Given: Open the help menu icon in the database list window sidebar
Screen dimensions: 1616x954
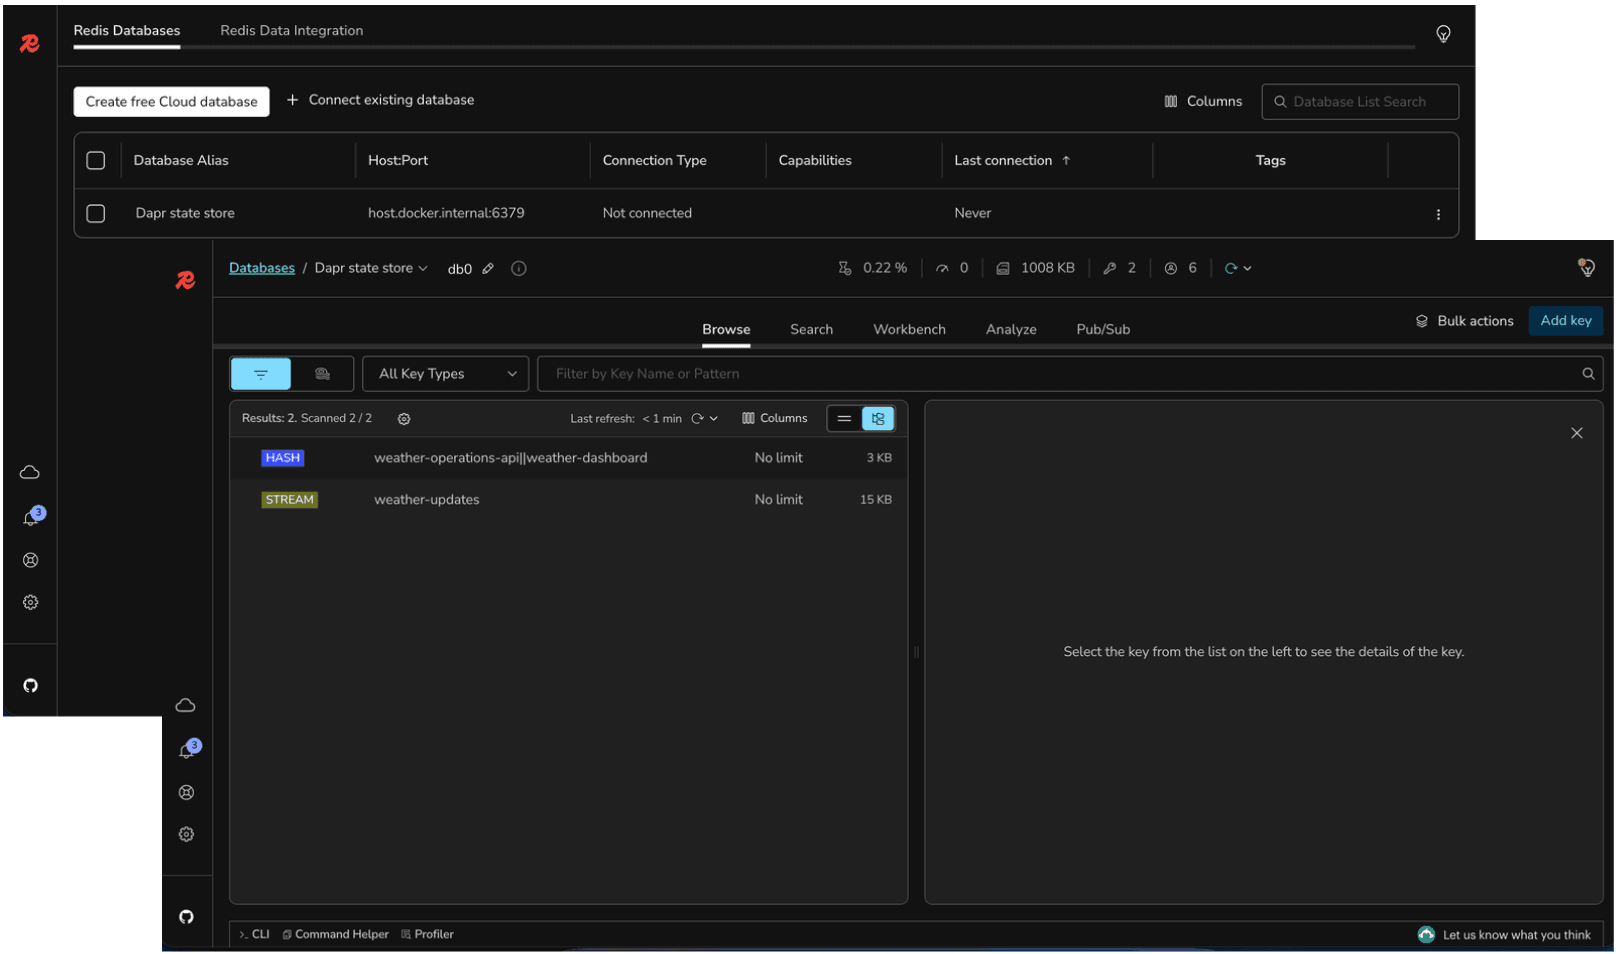Looking at the screenshot, I should 31,560.
